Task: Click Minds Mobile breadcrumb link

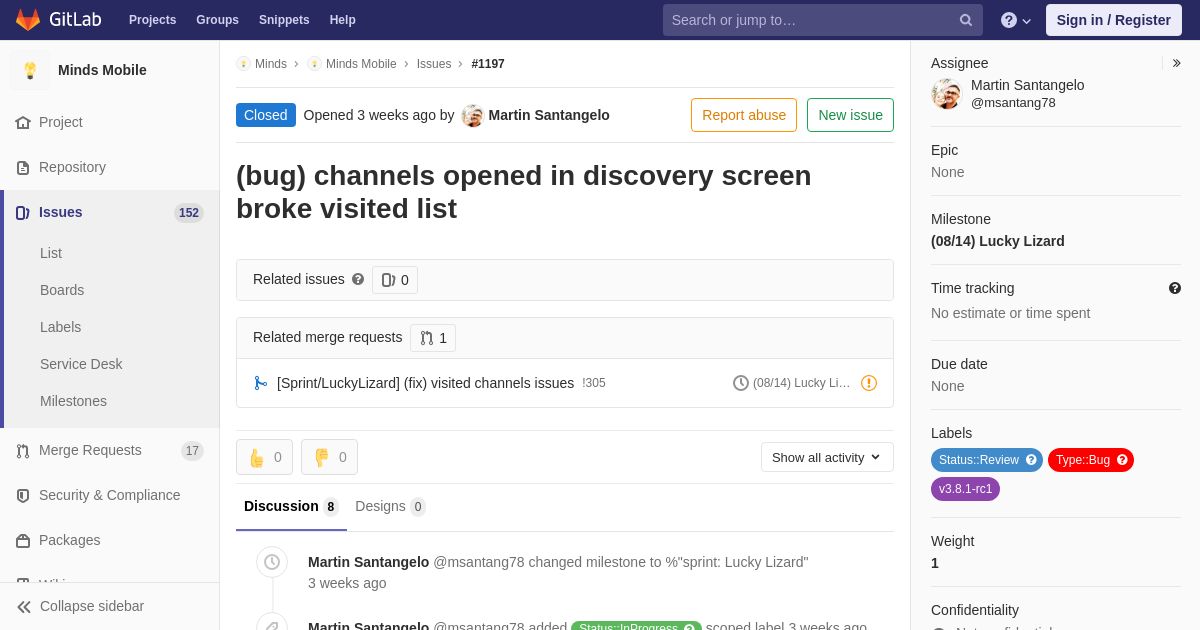Action: click(x=361, y=64)
